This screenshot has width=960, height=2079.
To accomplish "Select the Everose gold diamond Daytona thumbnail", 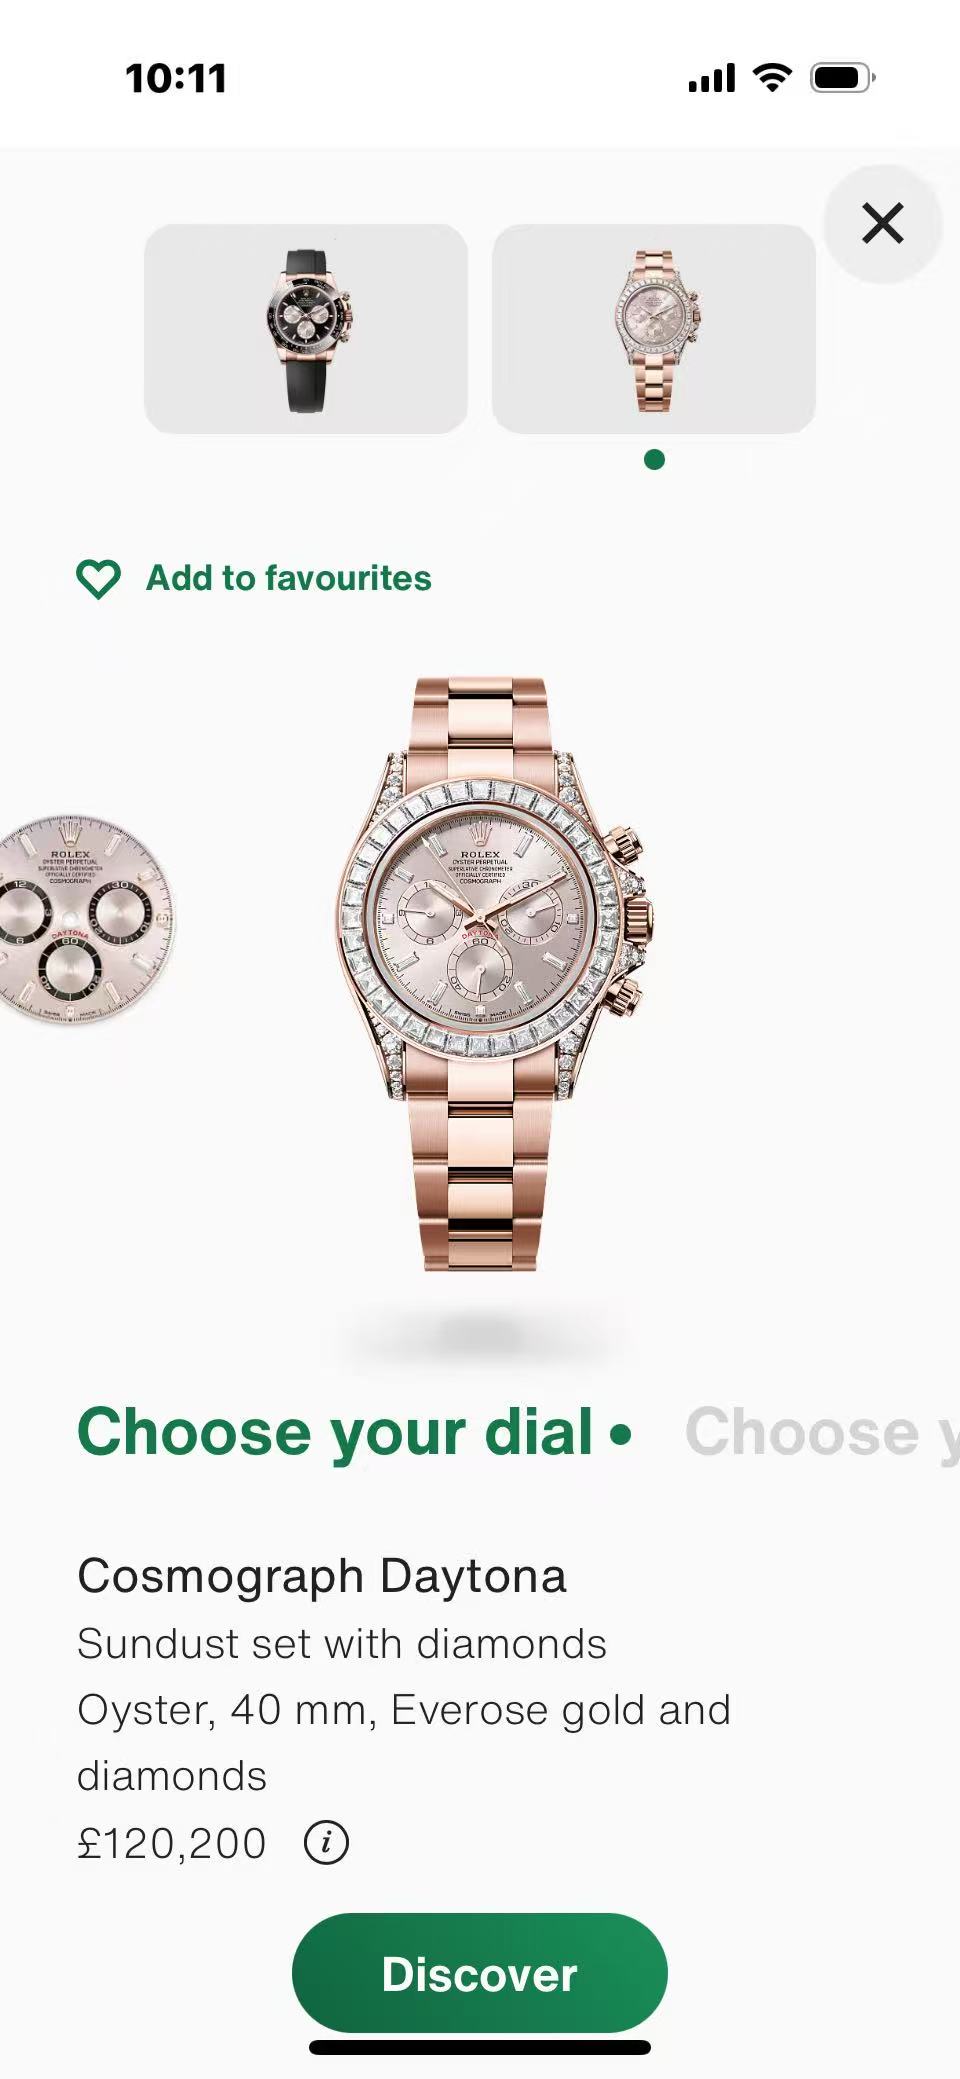I will pos(654,329).
